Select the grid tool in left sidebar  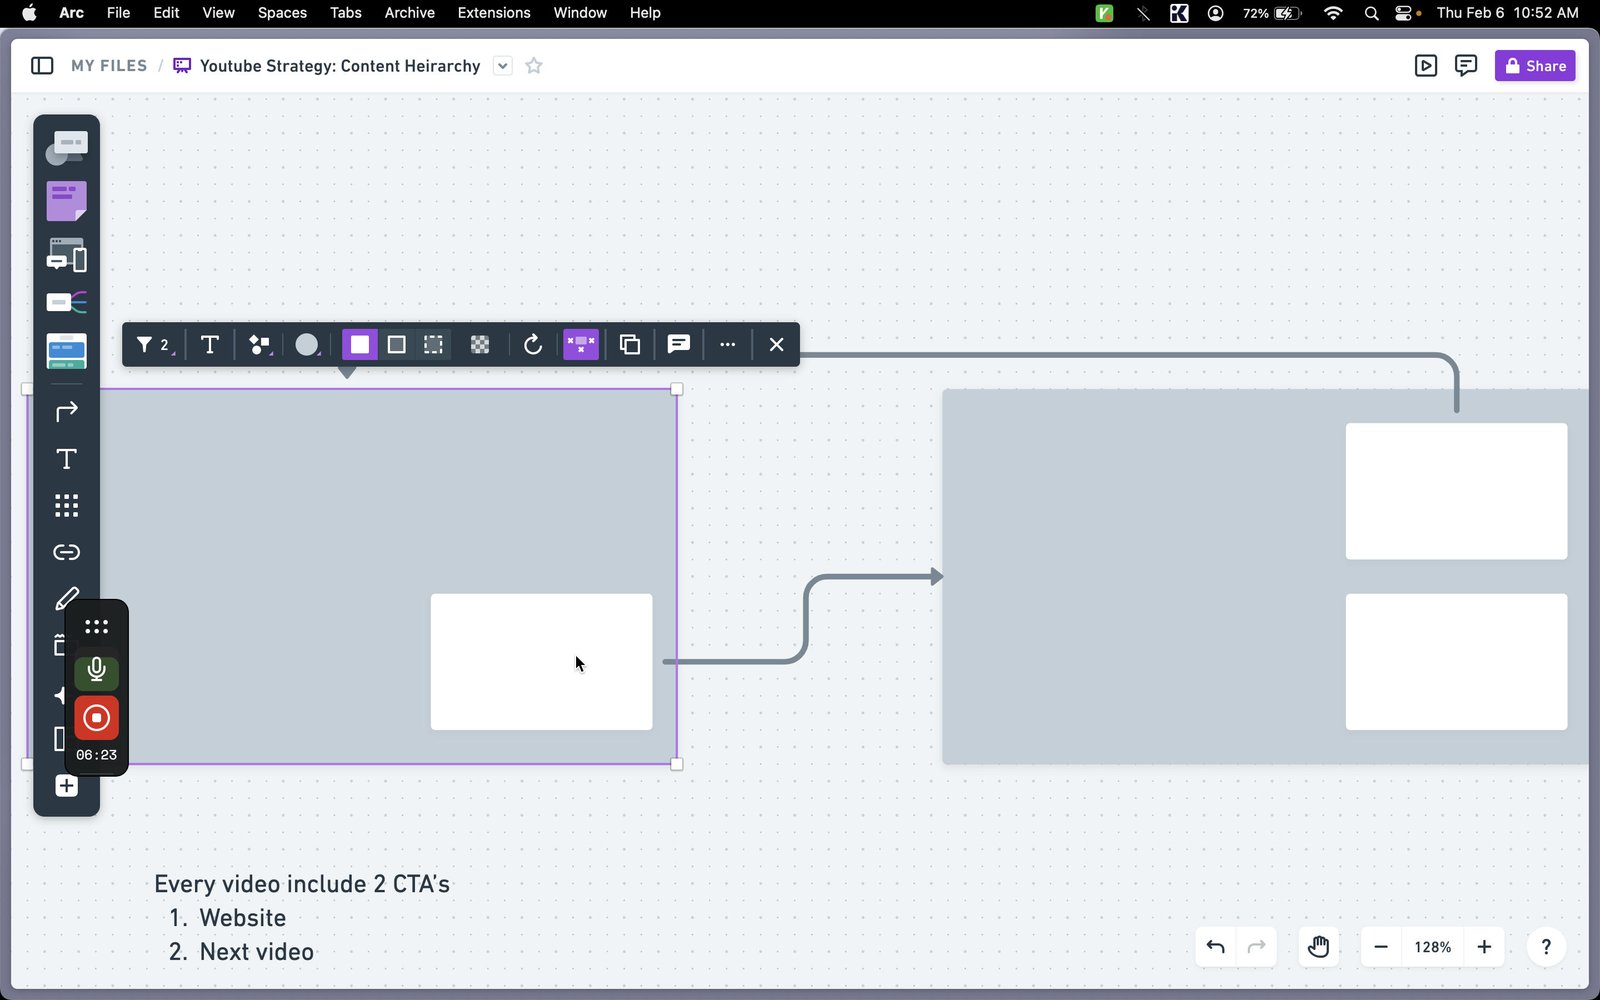pyautogui.click(x=67, y=506)
